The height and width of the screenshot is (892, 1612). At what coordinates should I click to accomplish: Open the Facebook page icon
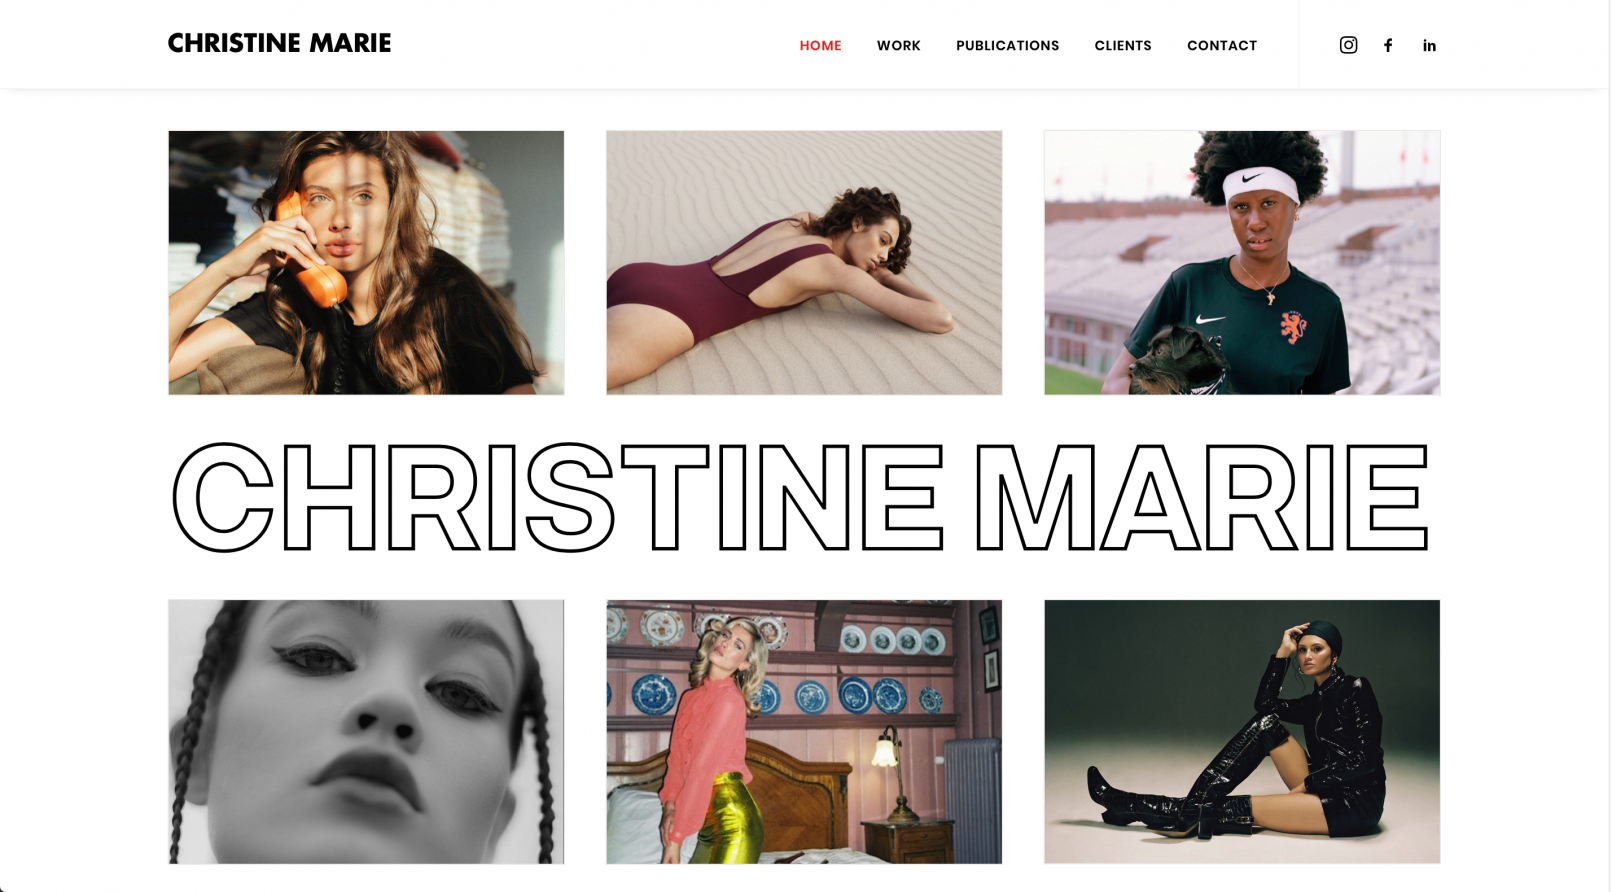click(x=1388, y=45)
